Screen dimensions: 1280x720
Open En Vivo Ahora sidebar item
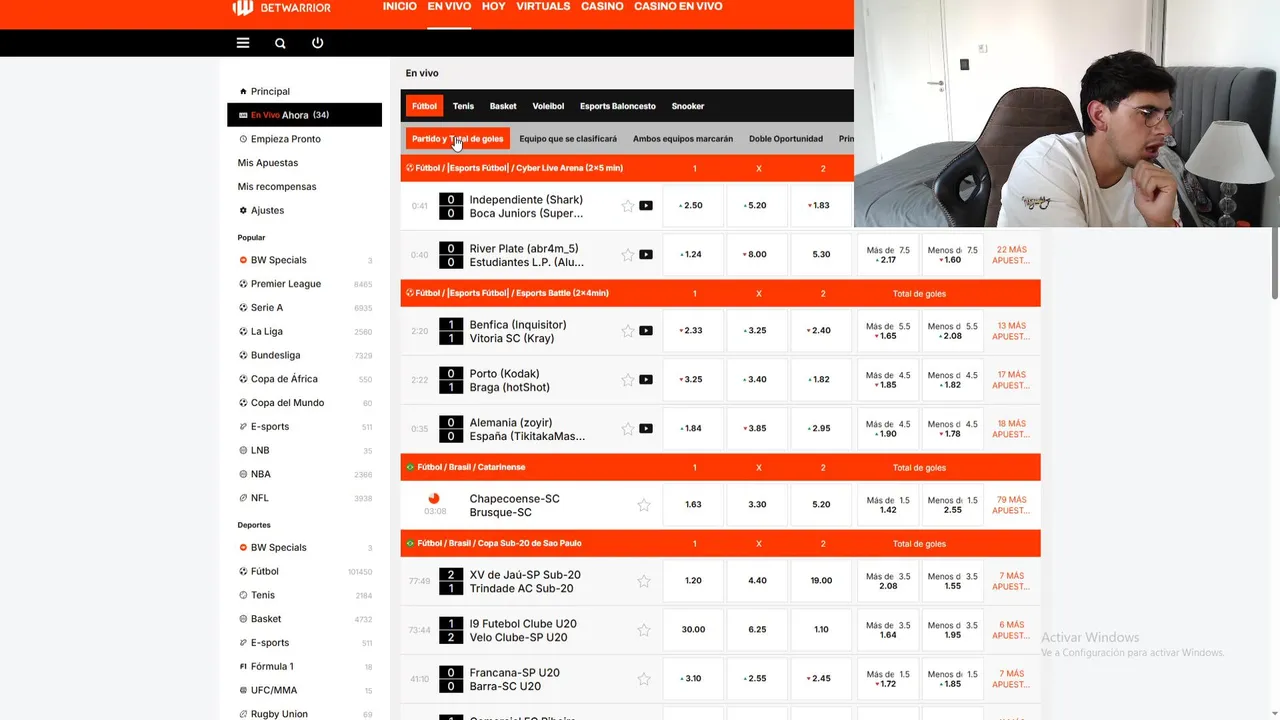point(304,115)
